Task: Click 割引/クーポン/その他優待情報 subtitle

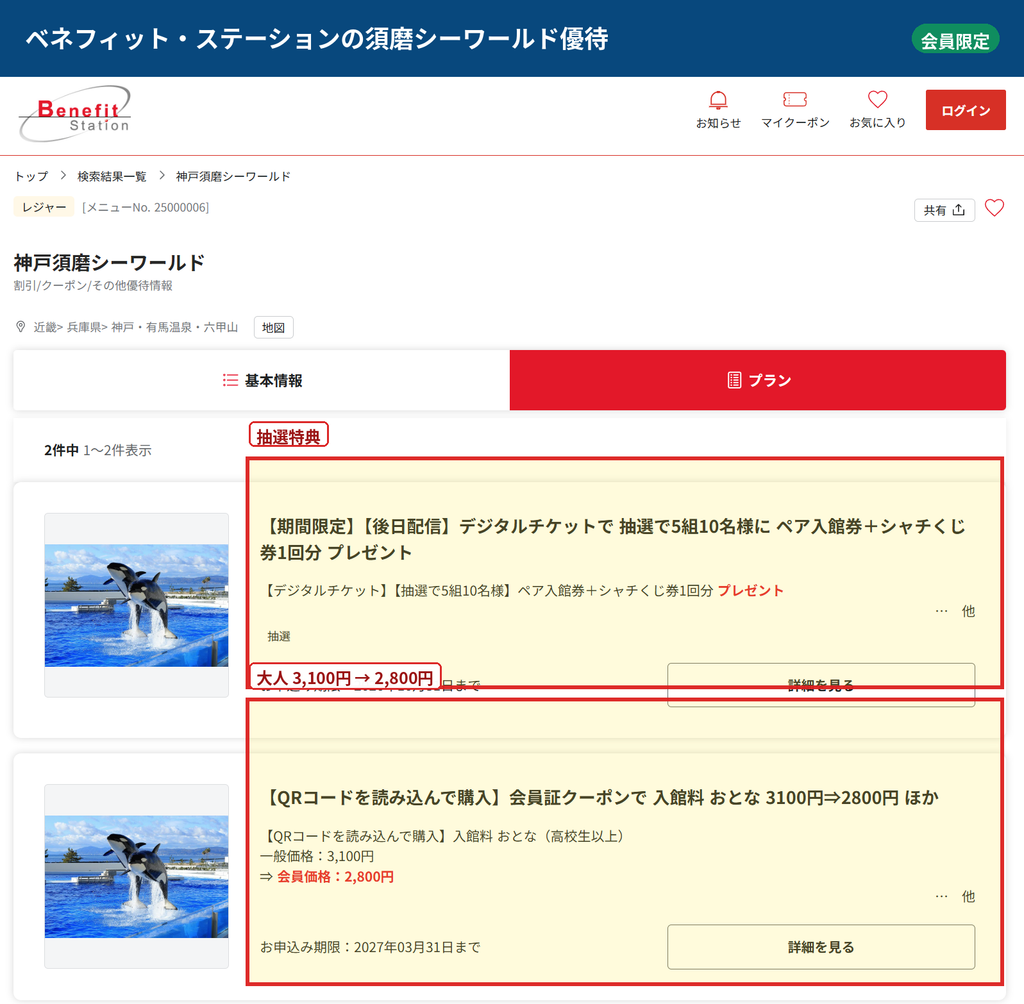Action: pyautogui.click(x=93, y=285)
